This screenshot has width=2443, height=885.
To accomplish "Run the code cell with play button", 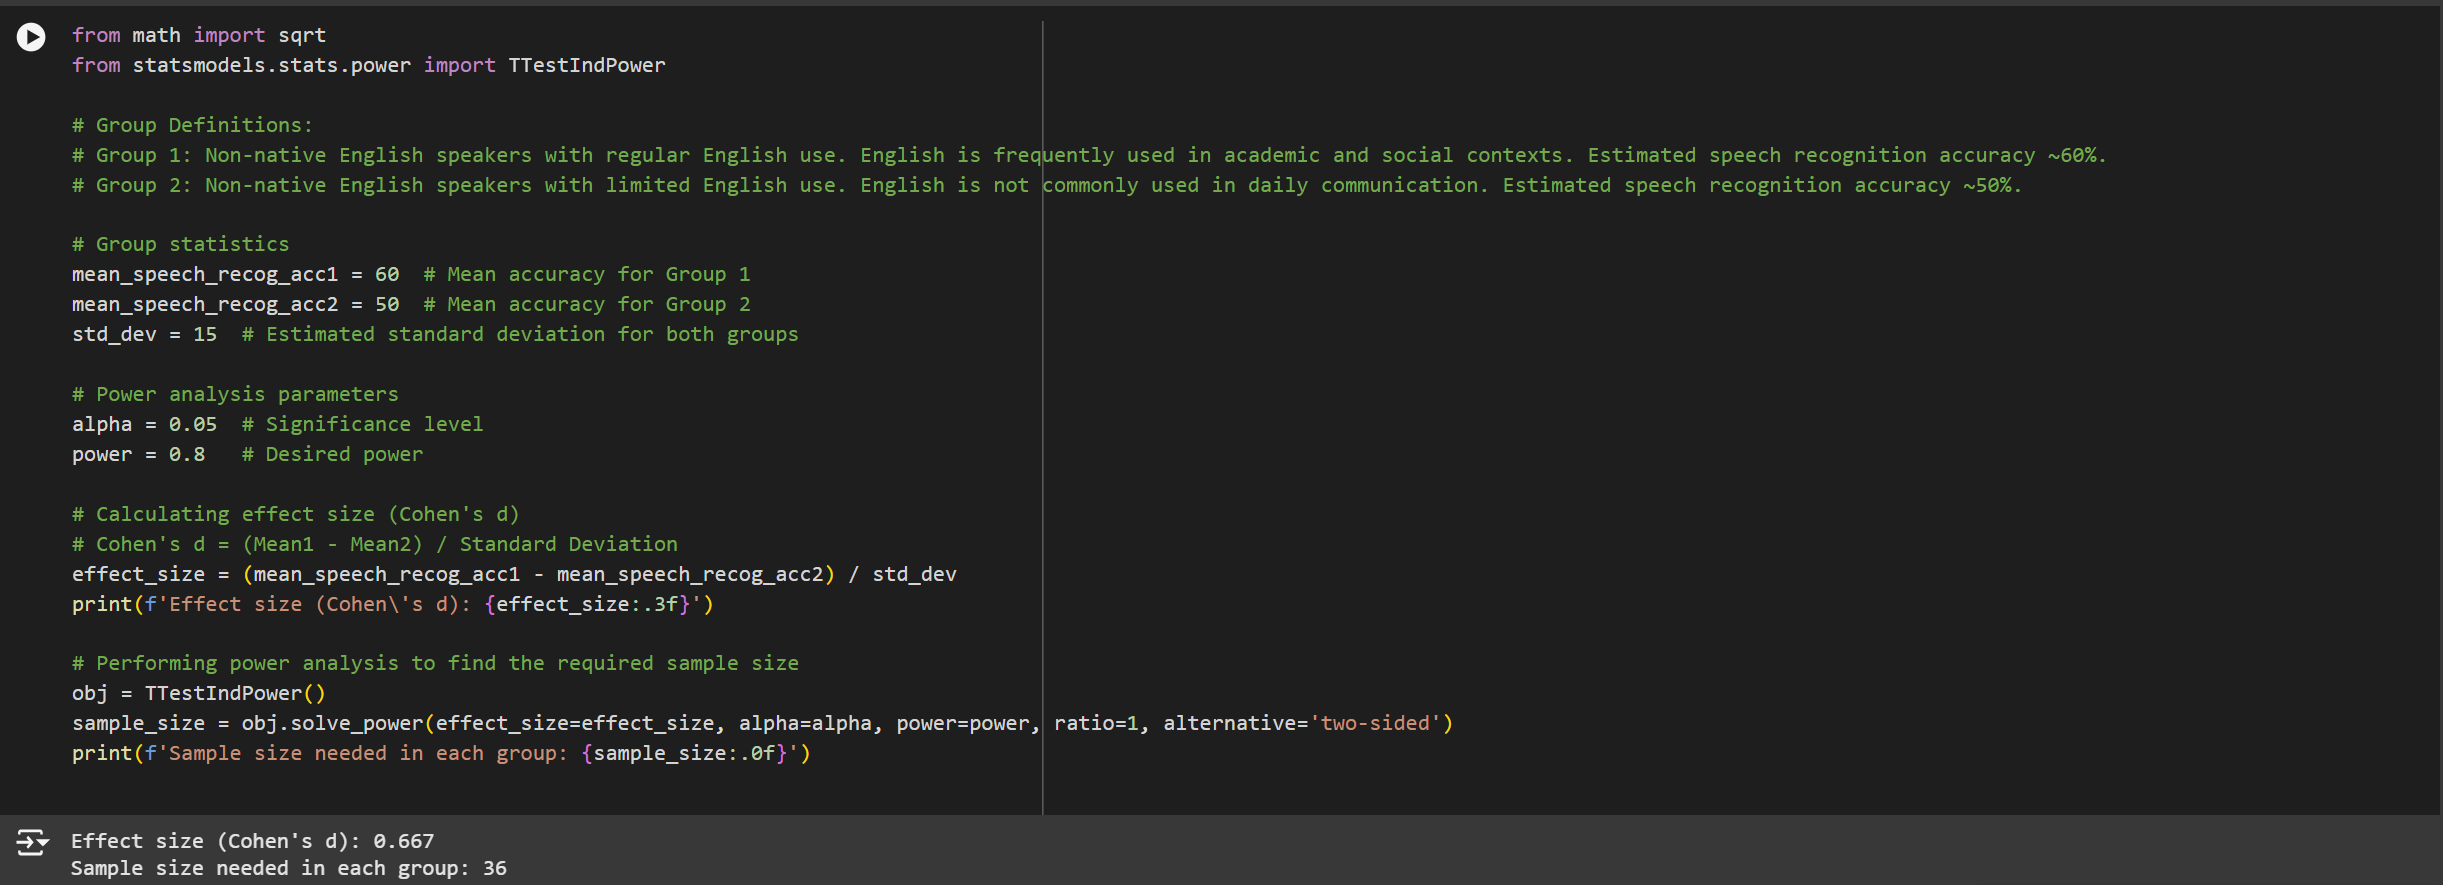I will (31, 37).
